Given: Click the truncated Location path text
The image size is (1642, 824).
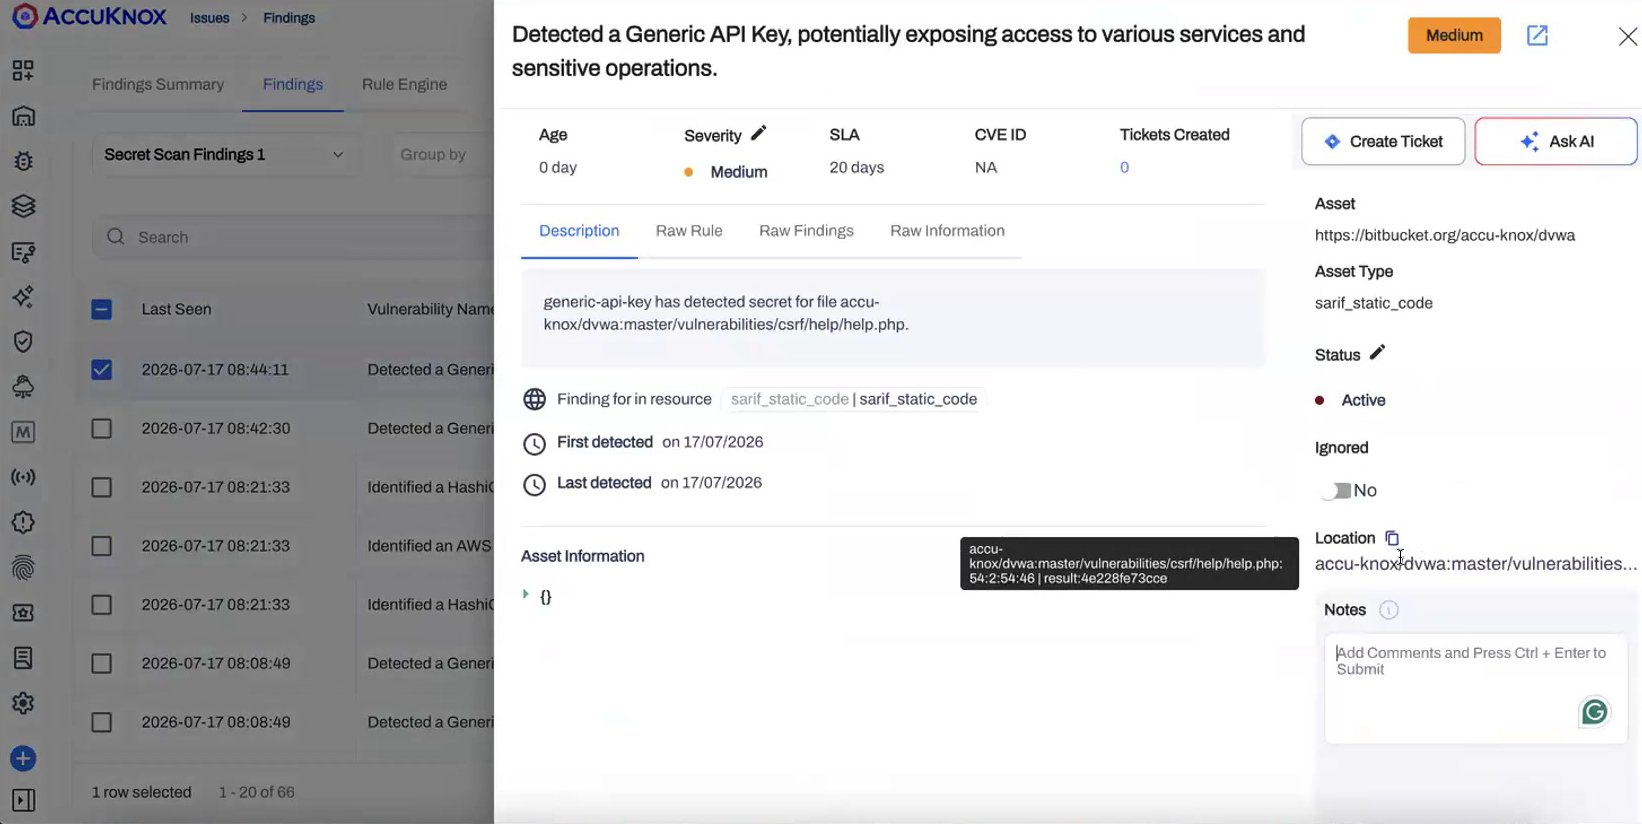Looking at the screenshot, I should 1475,564.
